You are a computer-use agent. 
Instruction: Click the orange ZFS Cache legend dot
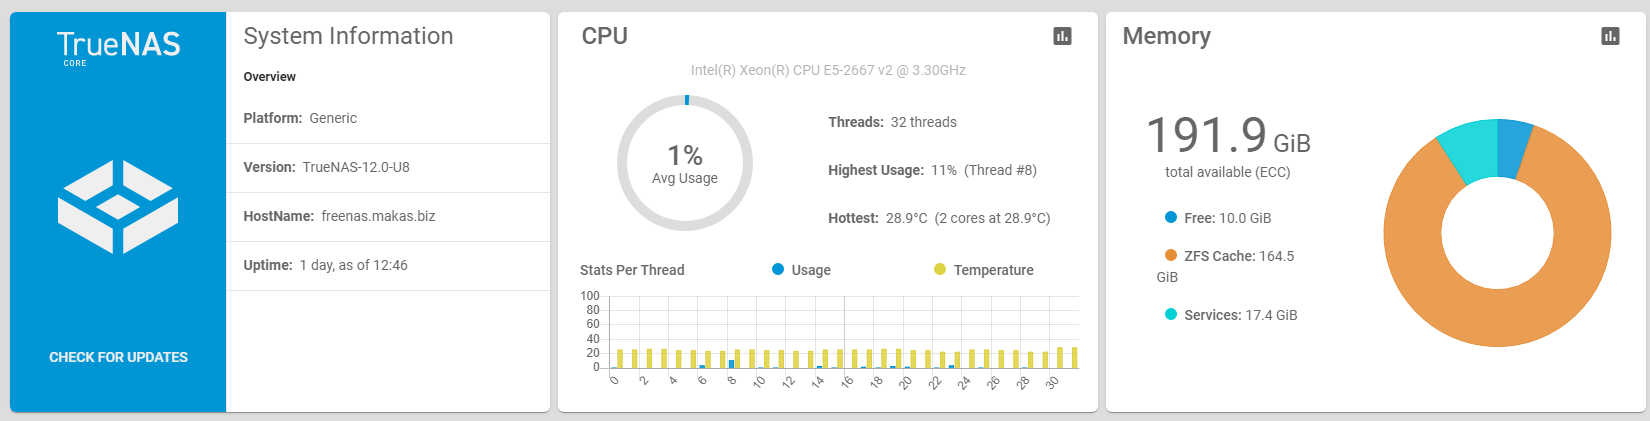pyautogui.click(x=1171, y=255)
